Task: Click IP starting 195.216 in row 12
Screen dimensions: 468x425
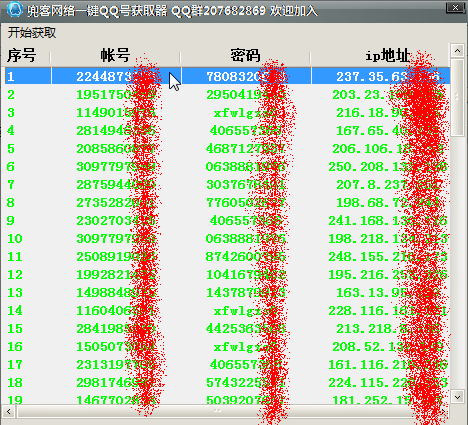Action: 388,275
